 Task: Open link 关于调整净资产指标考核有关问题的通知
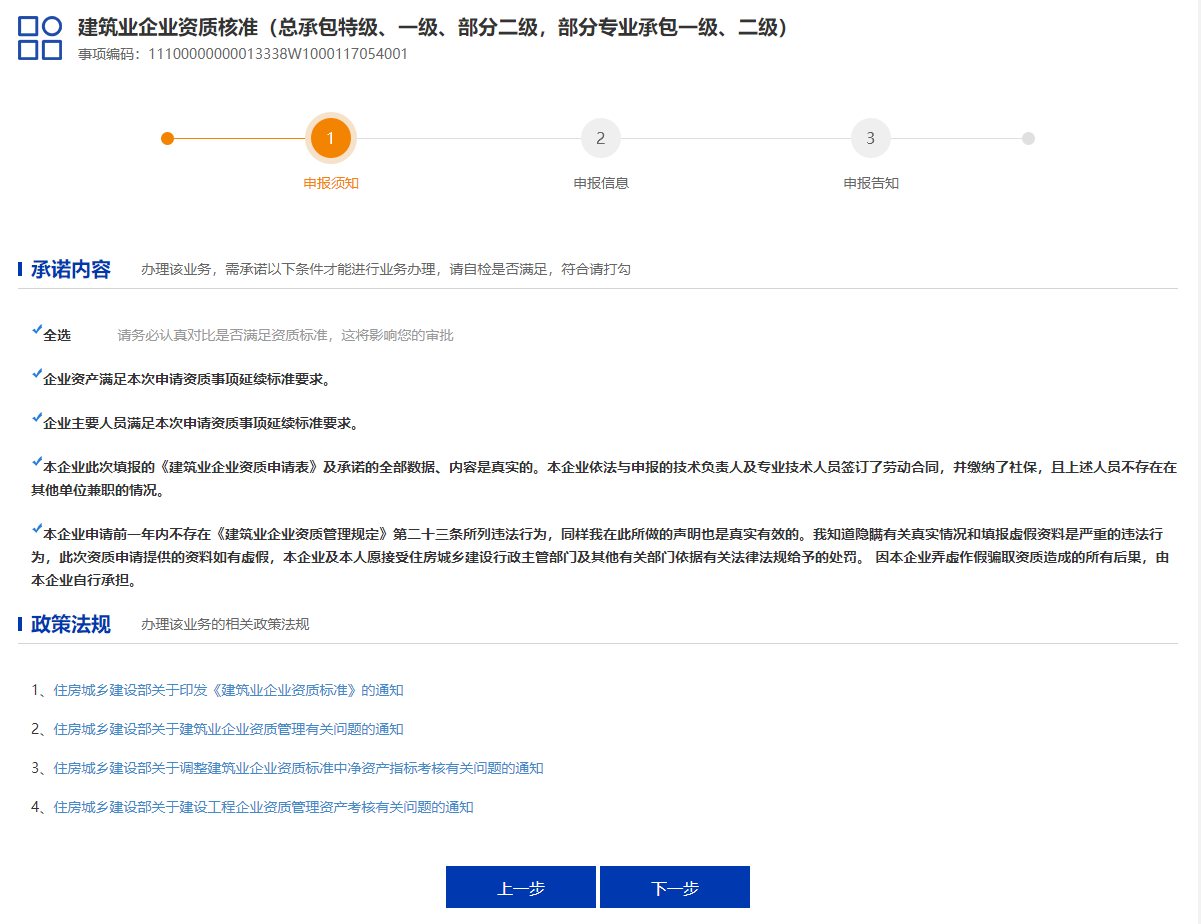point(298,768)
